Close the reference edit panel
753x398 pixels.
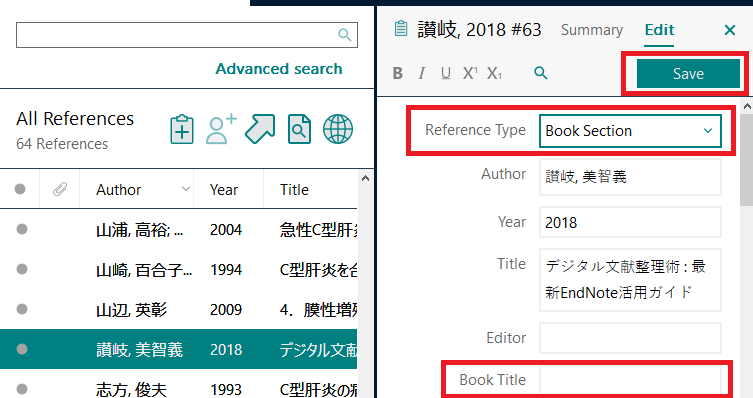[x=729, y=30]
